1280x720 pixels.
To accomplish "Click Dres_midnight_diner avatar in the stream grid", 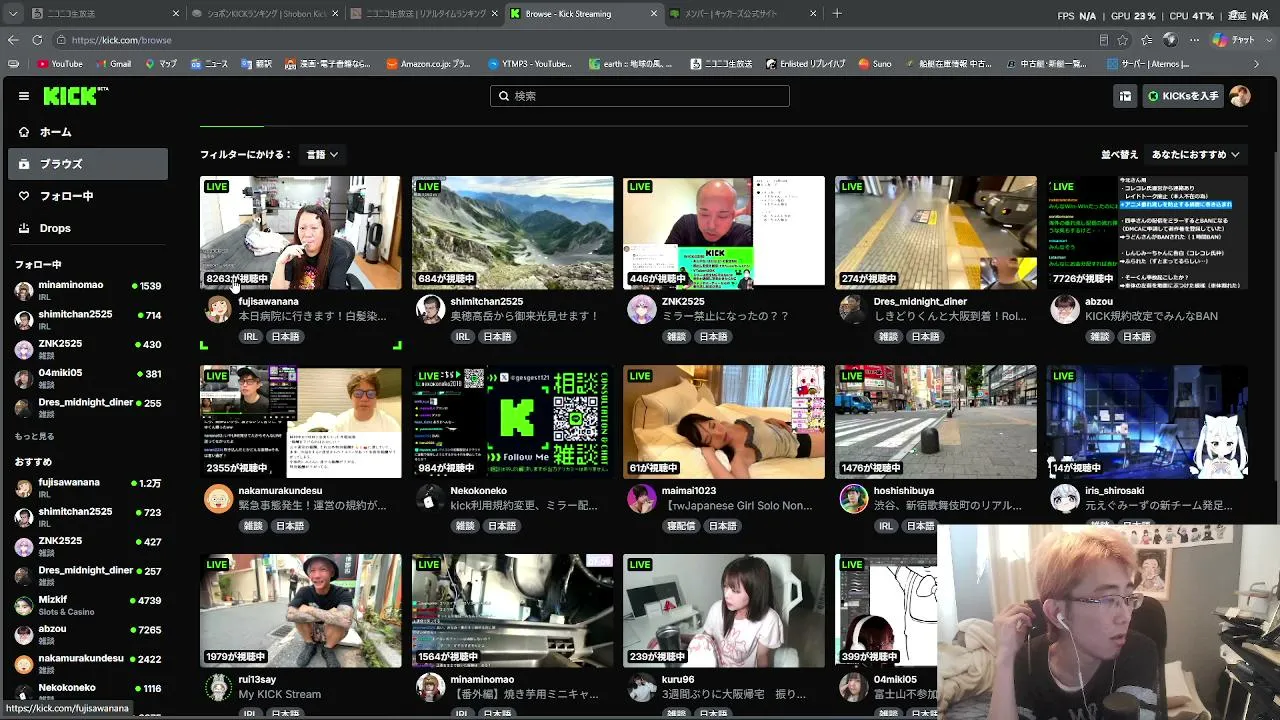I will [x=853, y=309].
